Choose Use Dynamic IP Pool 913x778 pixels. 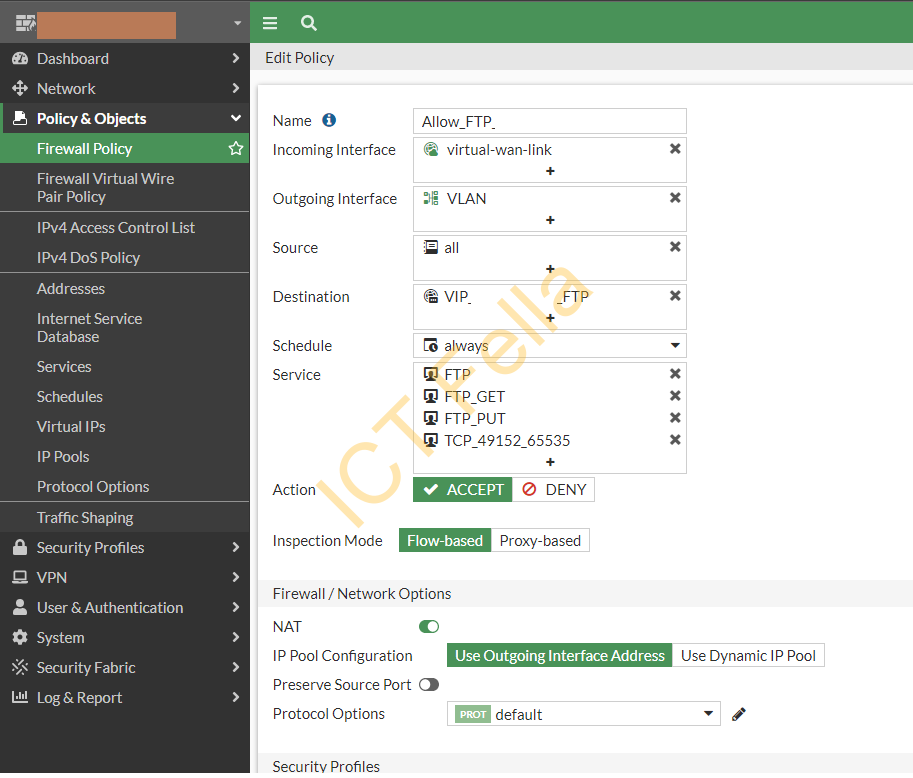(748, 656)
